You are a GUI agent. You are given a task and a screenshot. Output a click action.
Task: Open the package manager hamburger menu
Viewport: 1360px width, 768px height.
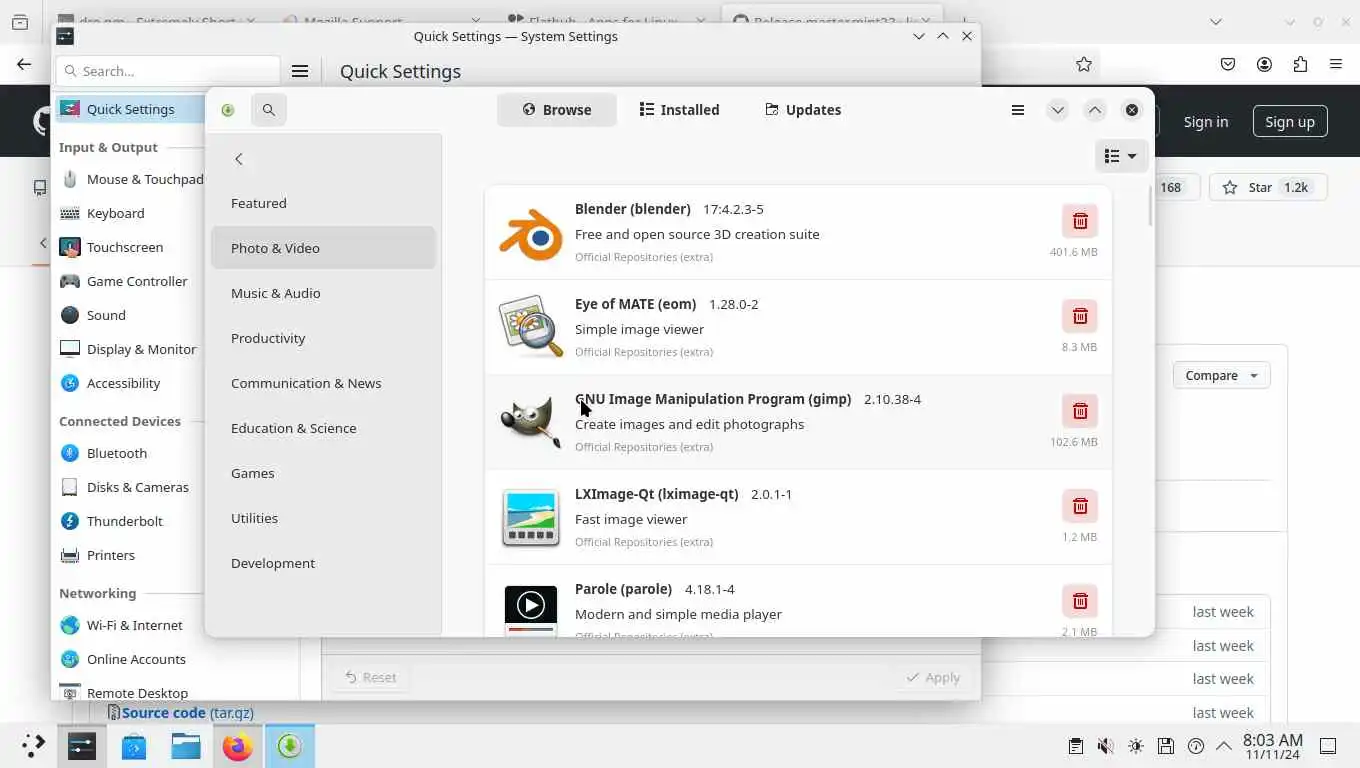1018,110
